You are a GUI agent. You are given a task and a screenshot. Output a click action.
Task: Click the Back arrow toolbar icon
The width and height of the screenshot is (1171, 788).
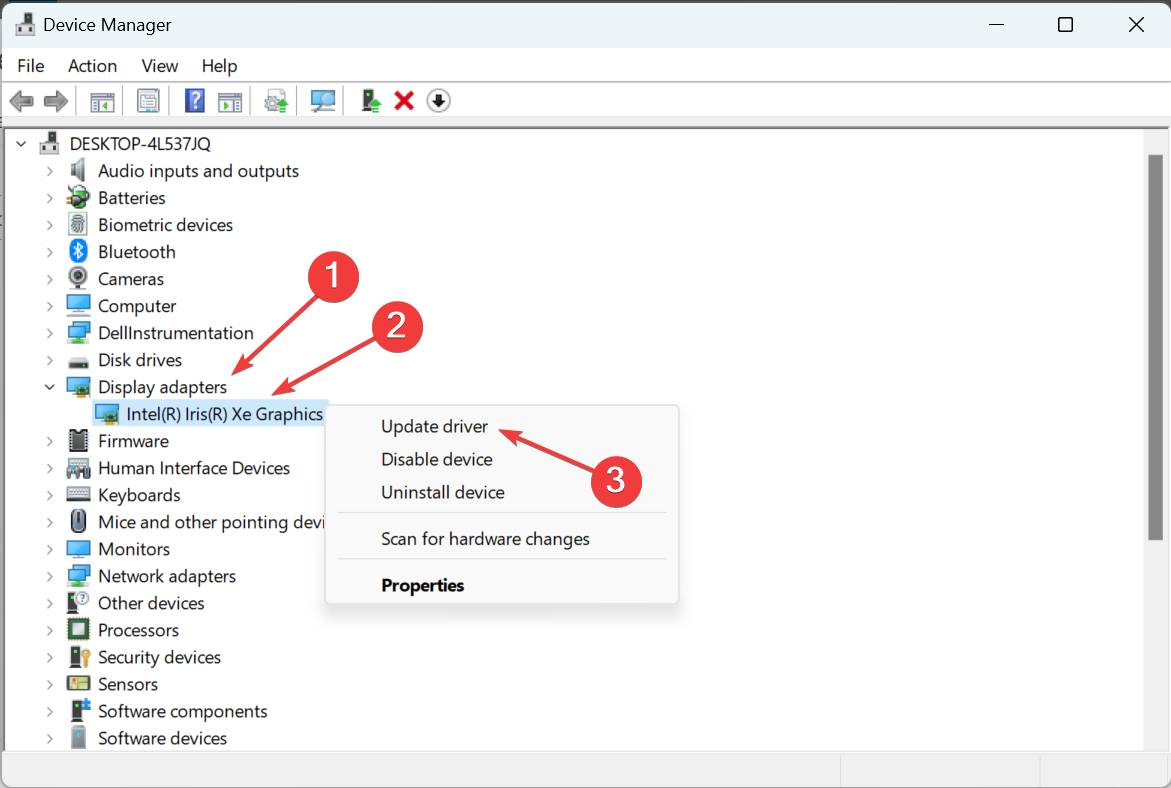point(22,101)
